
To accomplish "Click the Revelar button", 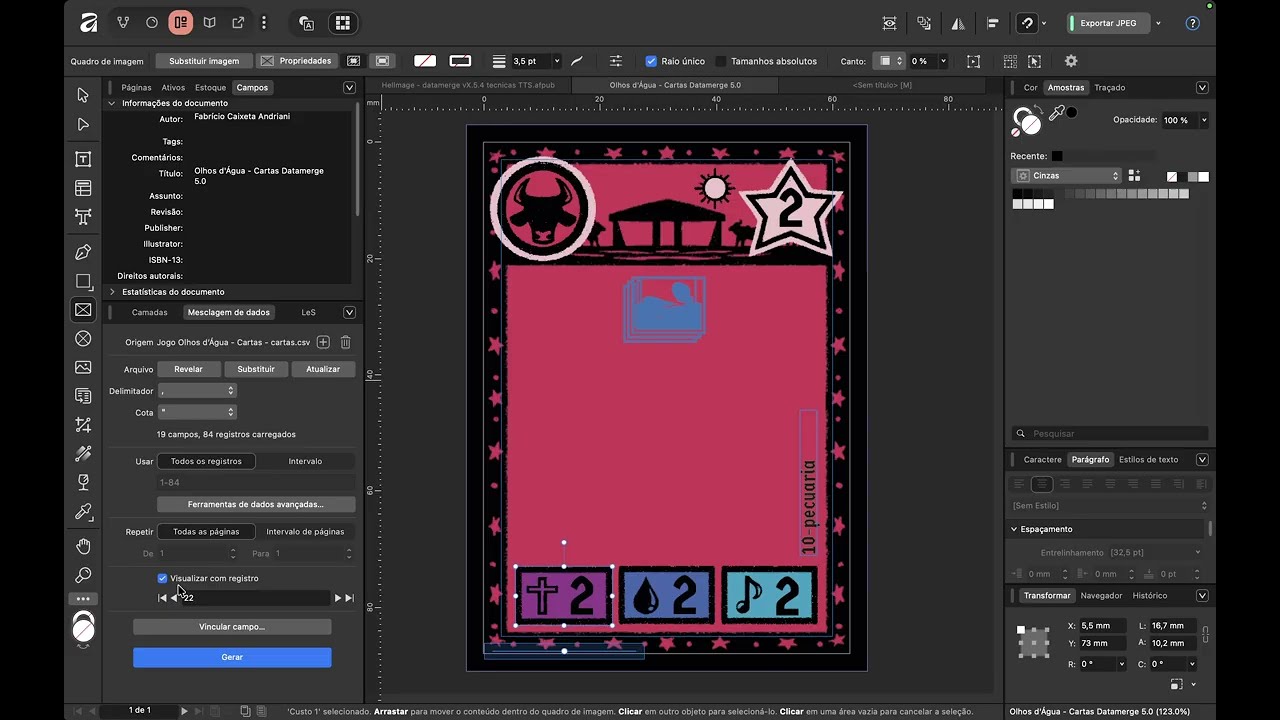I will pos(188,369).
